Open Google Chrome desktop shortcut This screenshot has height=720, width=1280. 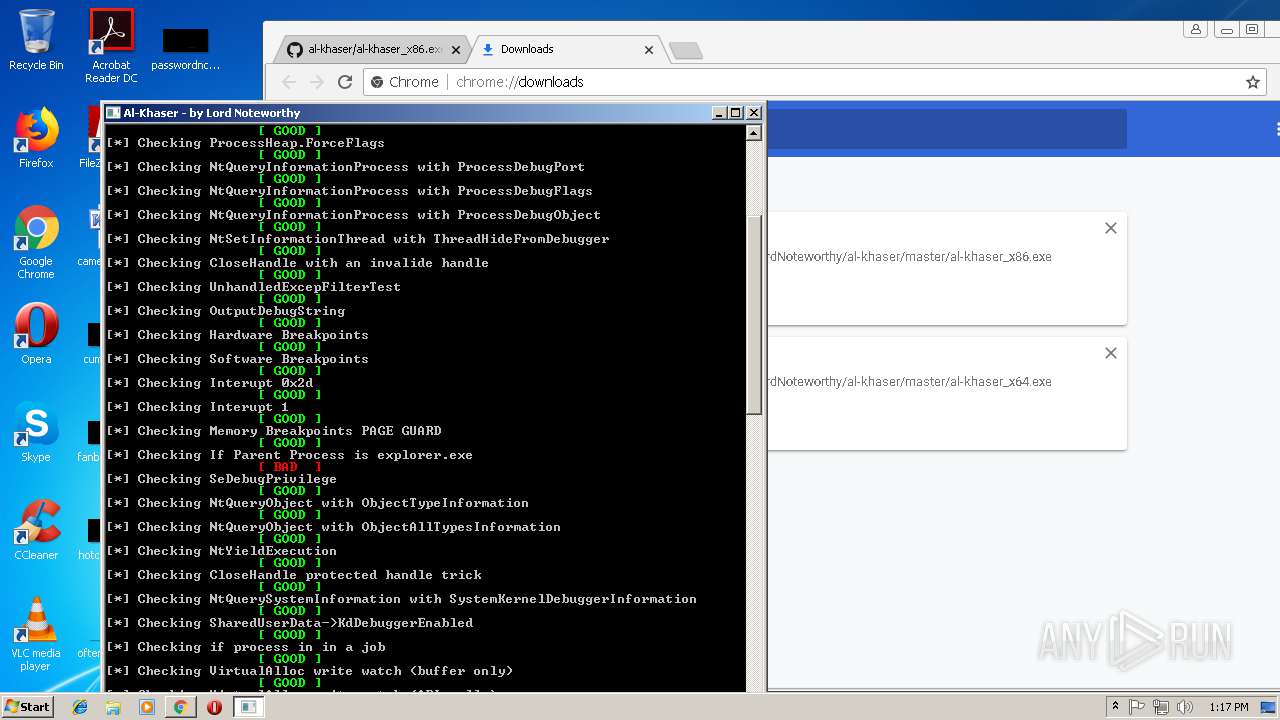[36, 242]
